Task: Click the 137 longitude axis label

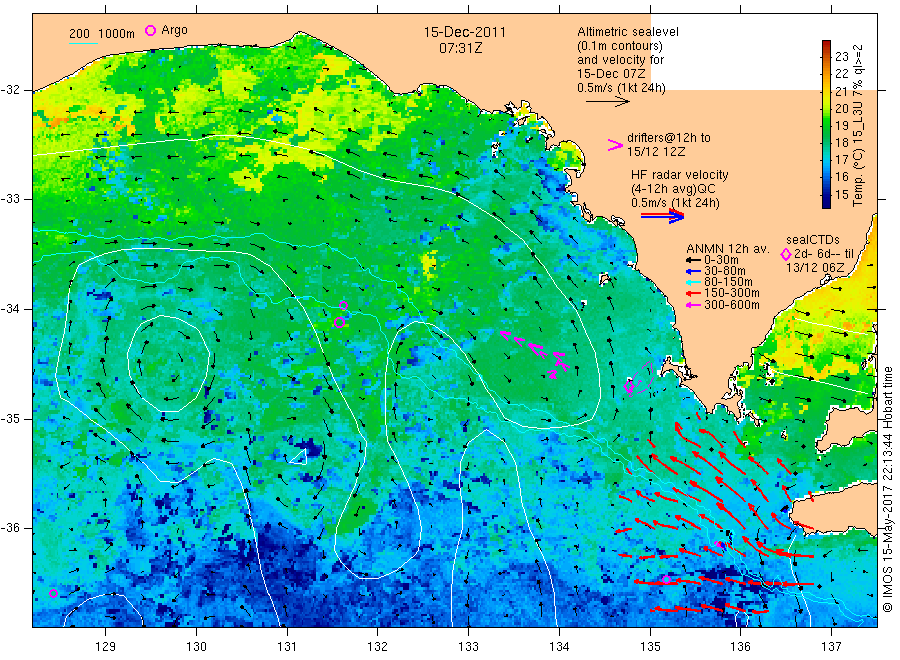Action: tap(831, 646)
